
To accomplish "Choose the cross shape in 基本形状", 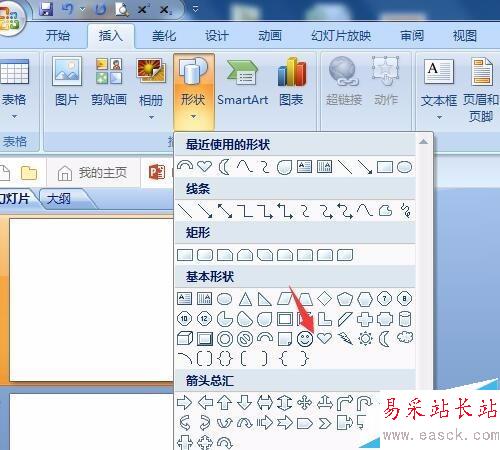I will (365, 319).
